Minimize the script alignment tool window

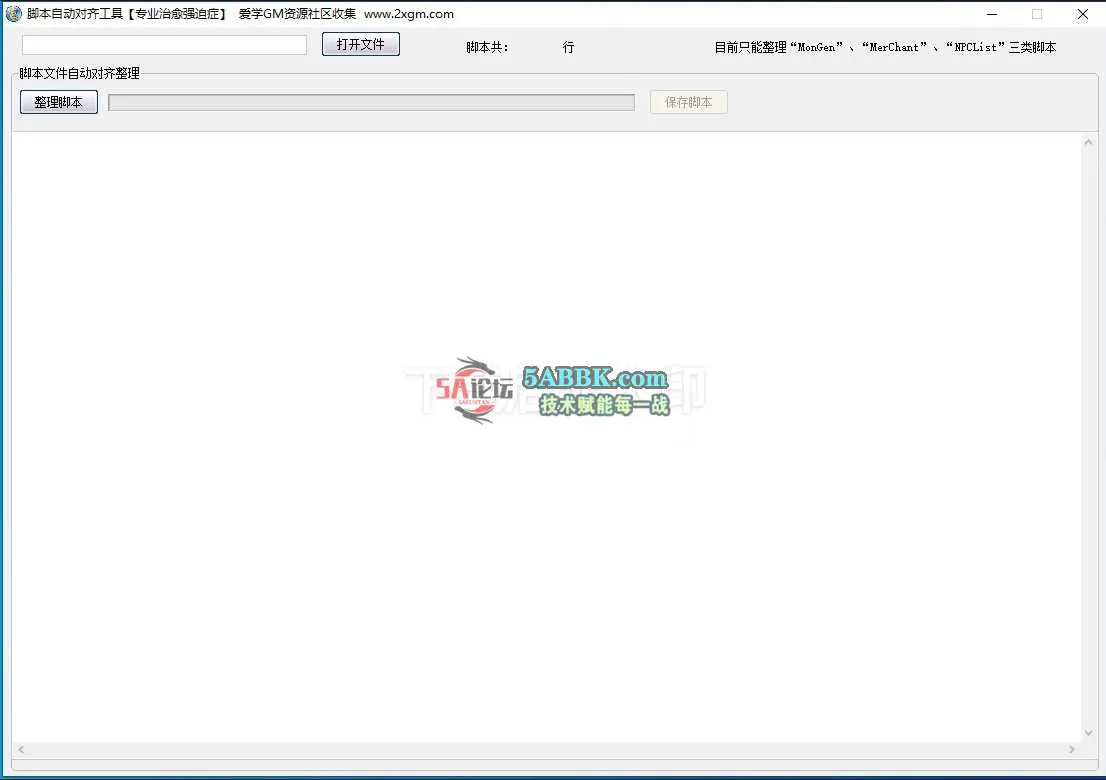tap(991, 14)
